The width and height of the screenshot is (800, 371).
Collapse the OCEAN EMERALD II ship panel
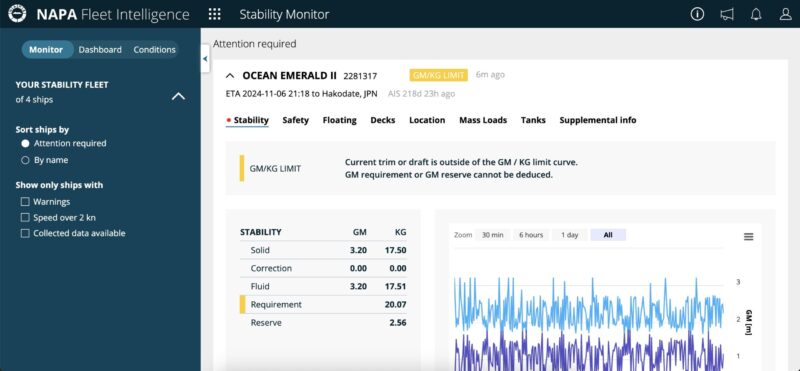point(230,76)
